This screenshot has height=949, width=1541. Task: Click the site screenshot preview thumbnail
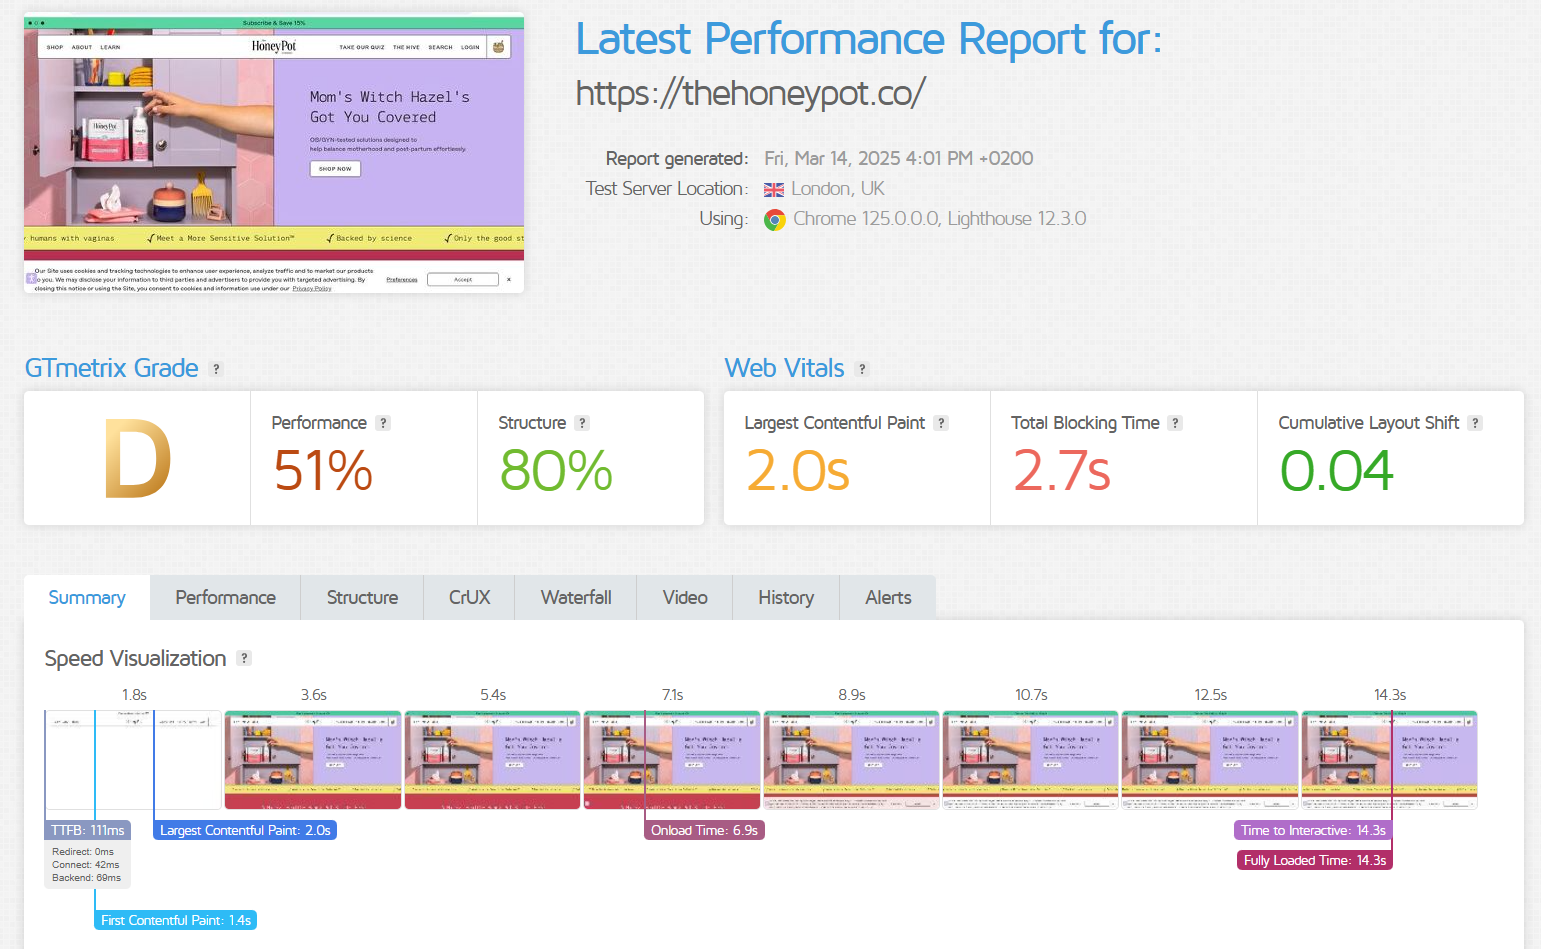pyautogui.click(x=274, y=153)
